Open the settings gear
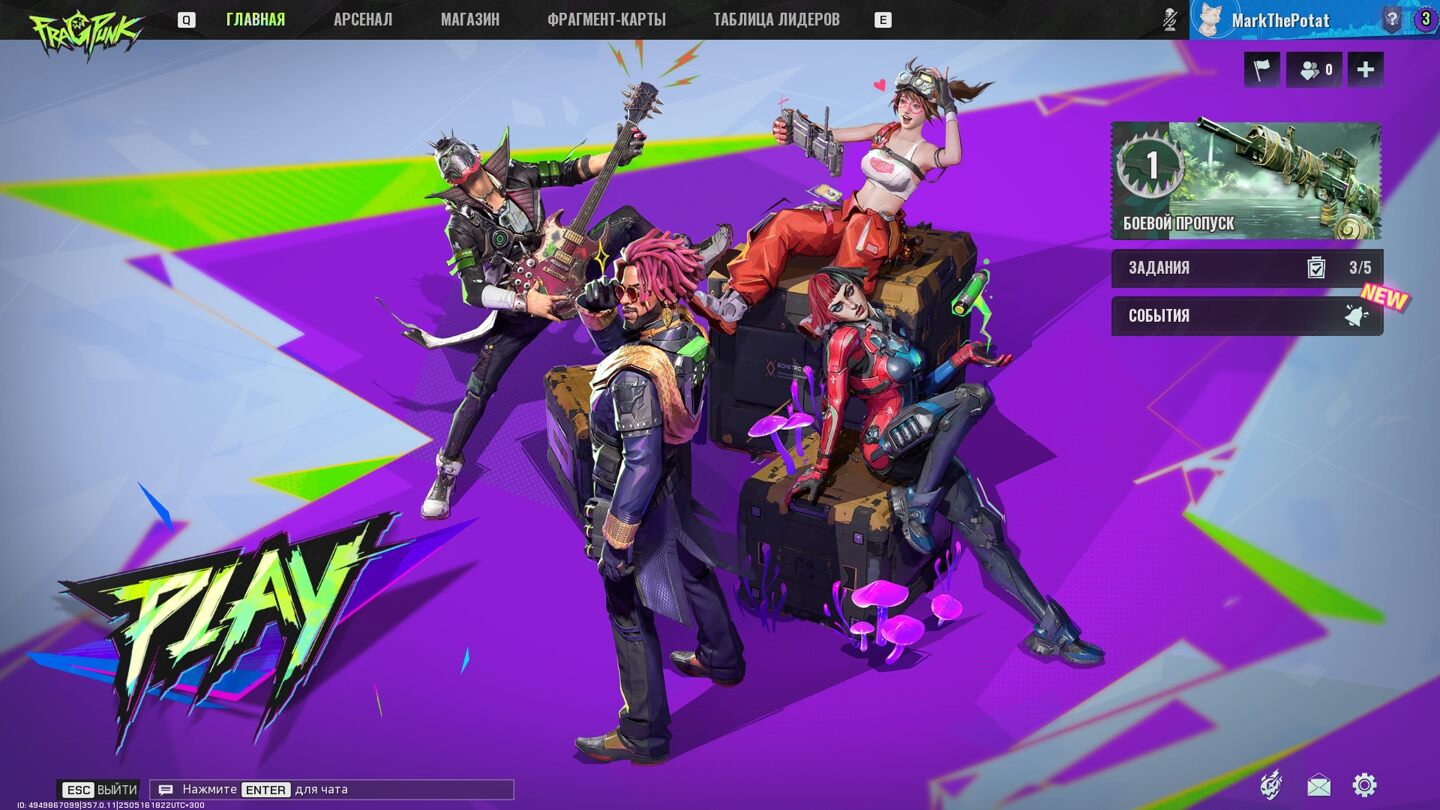The image size is (1440, 810). (x=1364, y=785)
